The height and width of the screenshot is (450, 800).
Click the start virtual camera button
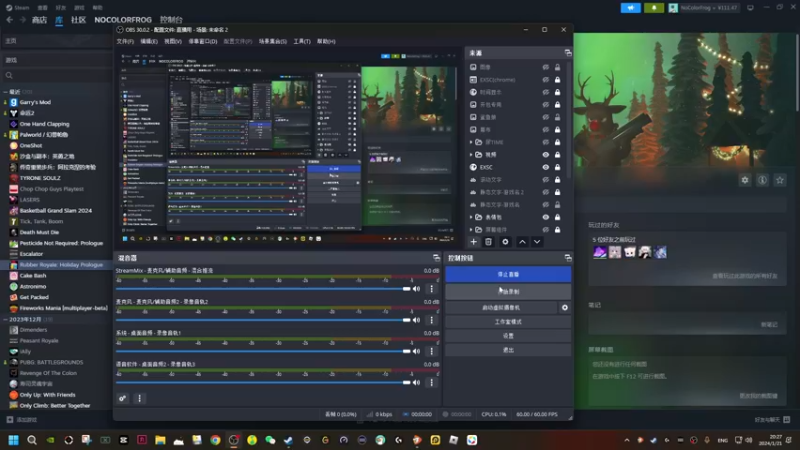pos(501,308)
